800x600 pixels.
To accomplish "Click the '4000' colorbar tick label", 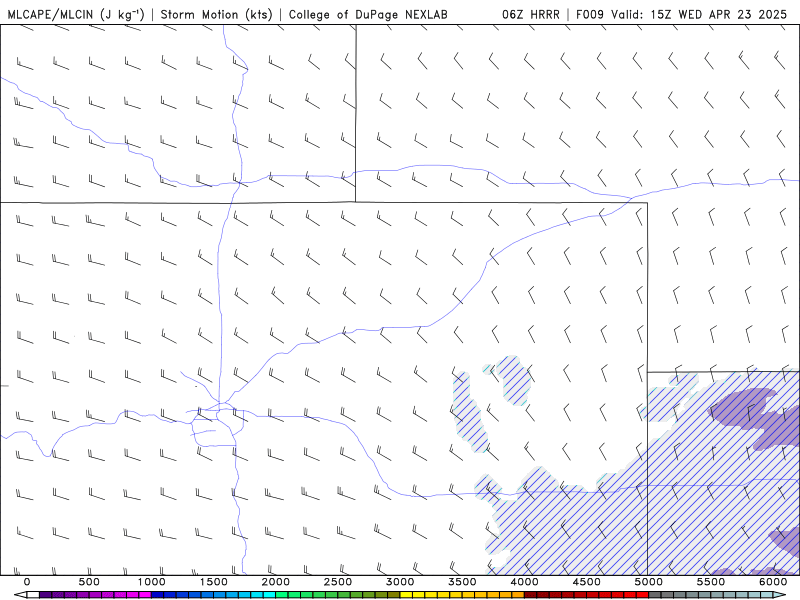I will (524, 582).
